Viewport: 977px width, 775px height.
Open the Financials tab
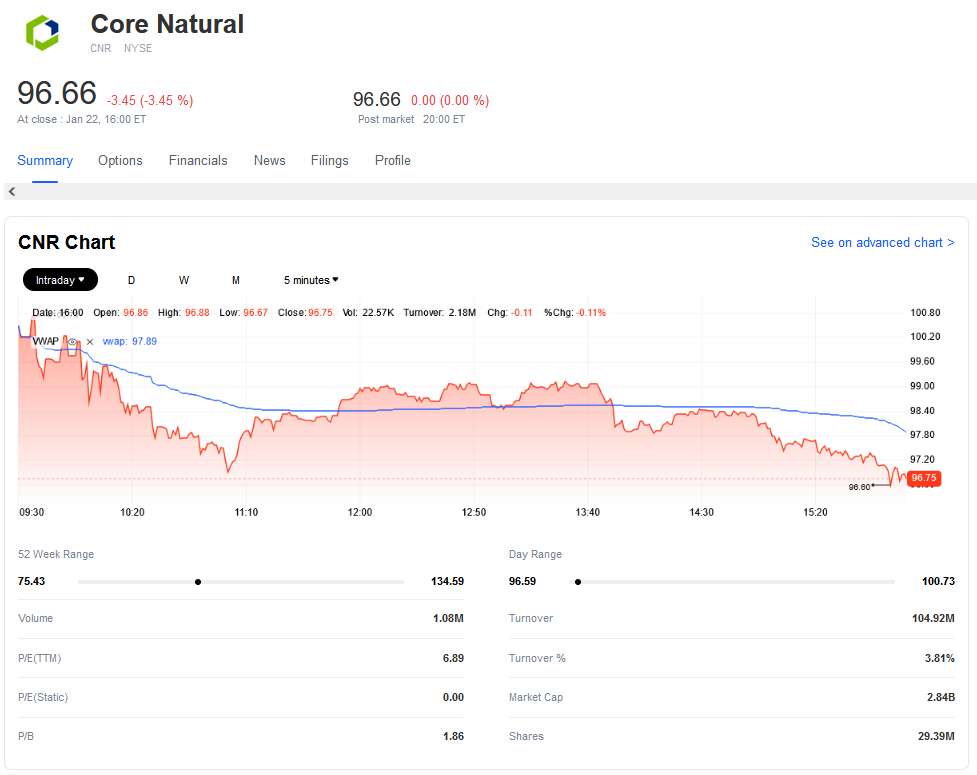198,160
